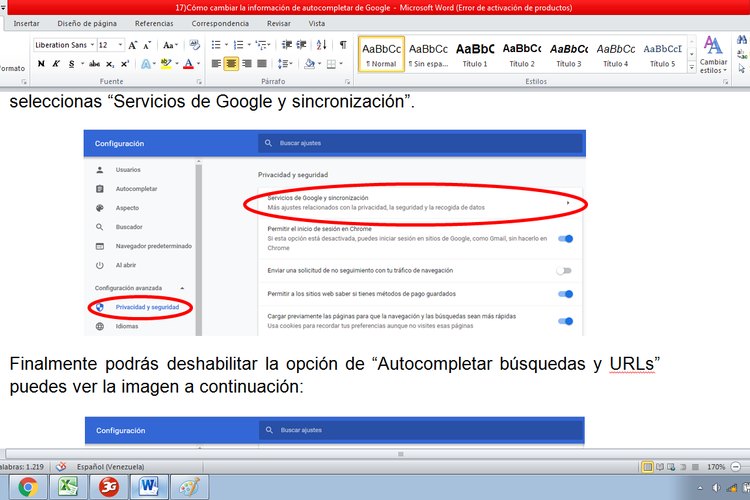
Task: Shrink font size with the smaller A icon
Action: [x=147, y=45]
